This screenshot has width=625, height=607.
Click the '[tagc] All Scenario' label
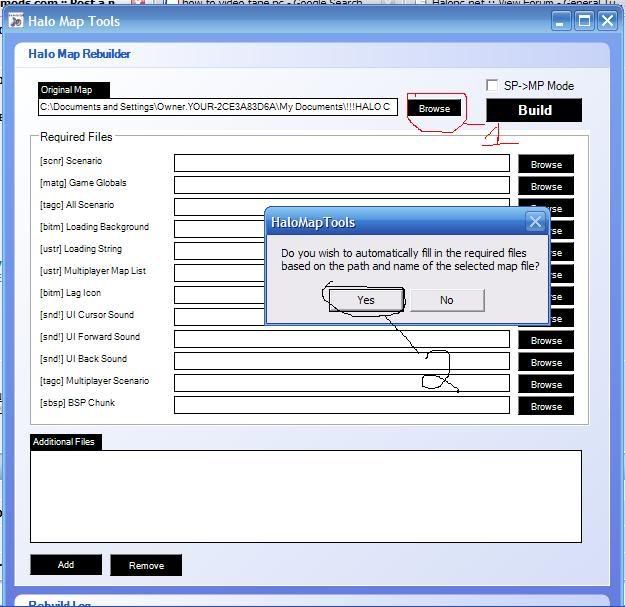pyautogui.click(x=77, y=205)
